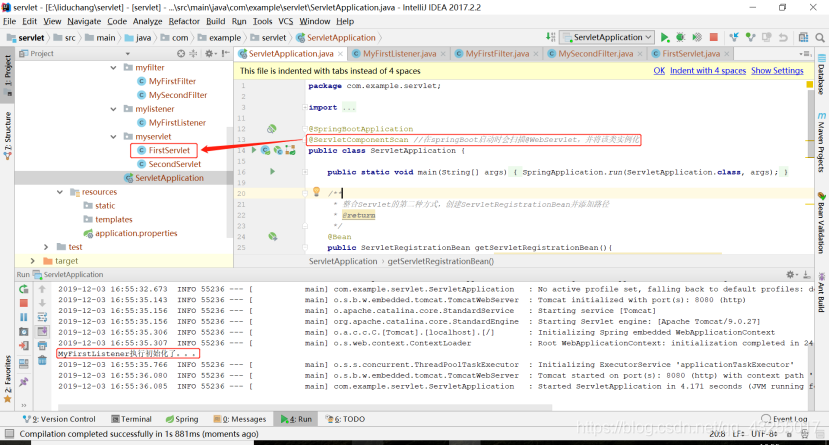Collapse the myservlet package
The image size is (830, 446).
tap(113, 136)
